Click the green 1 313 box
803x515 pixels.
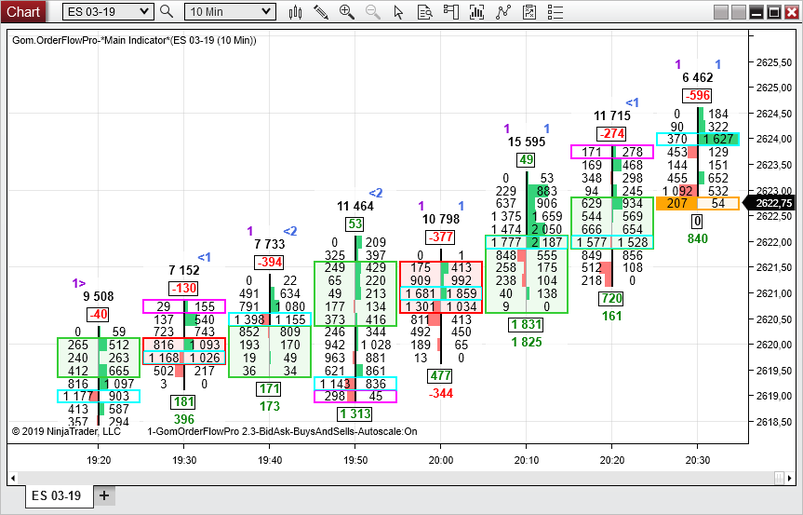355,414
